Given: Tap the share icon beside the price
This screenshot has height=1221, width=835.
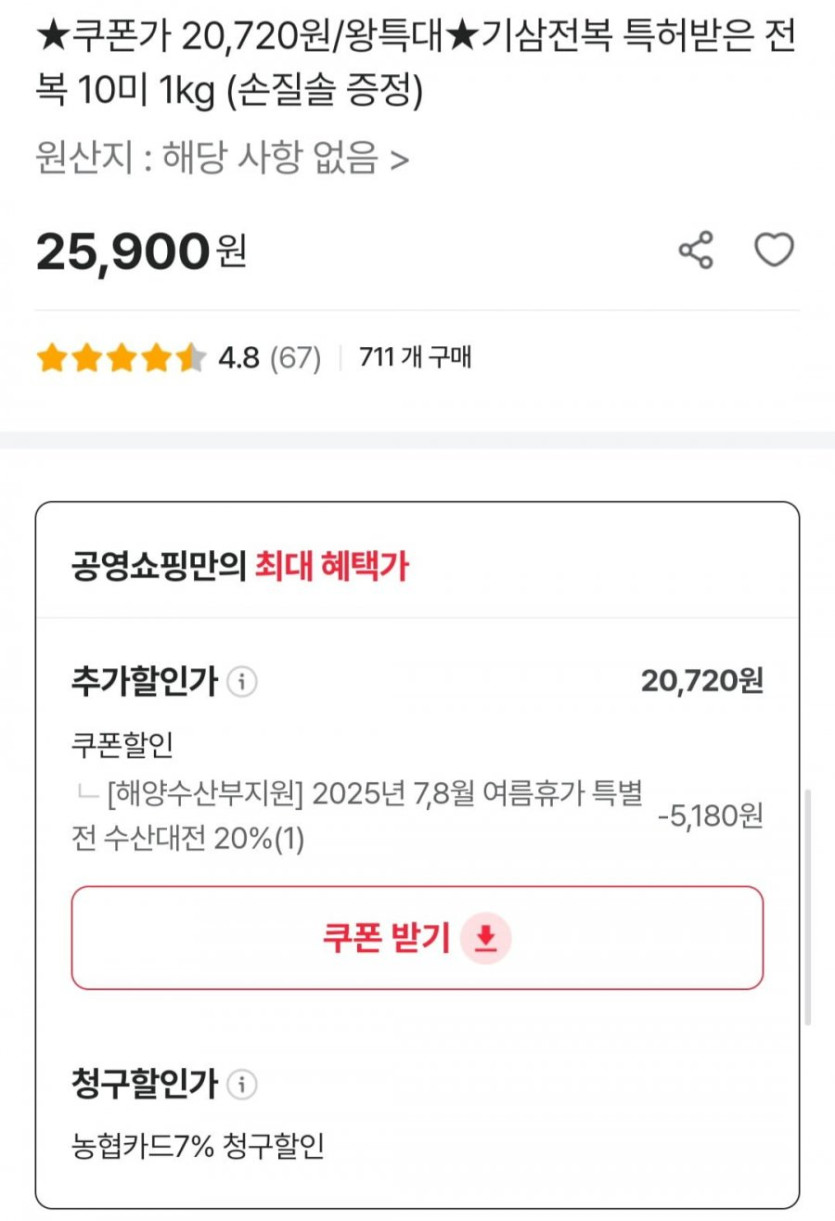Looking at the screenshot, I should (696, 250).
